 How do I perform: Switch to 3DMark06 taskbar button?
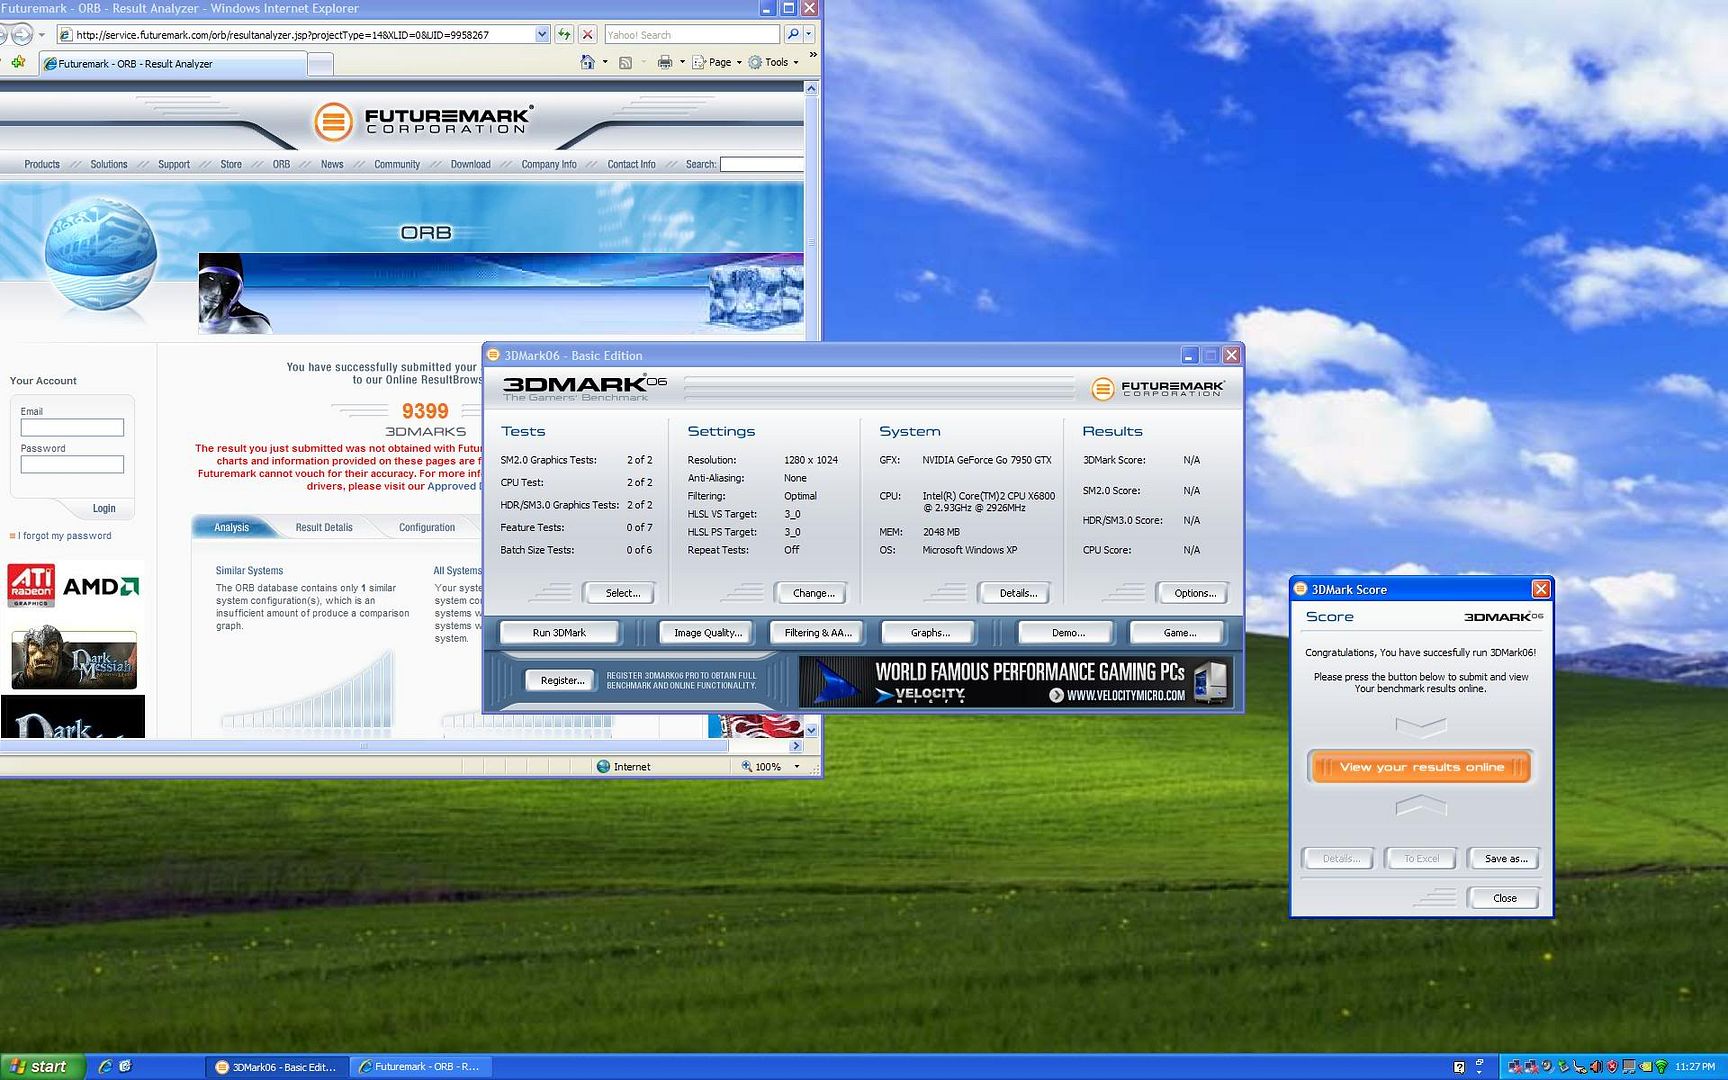click(276, 1067)
